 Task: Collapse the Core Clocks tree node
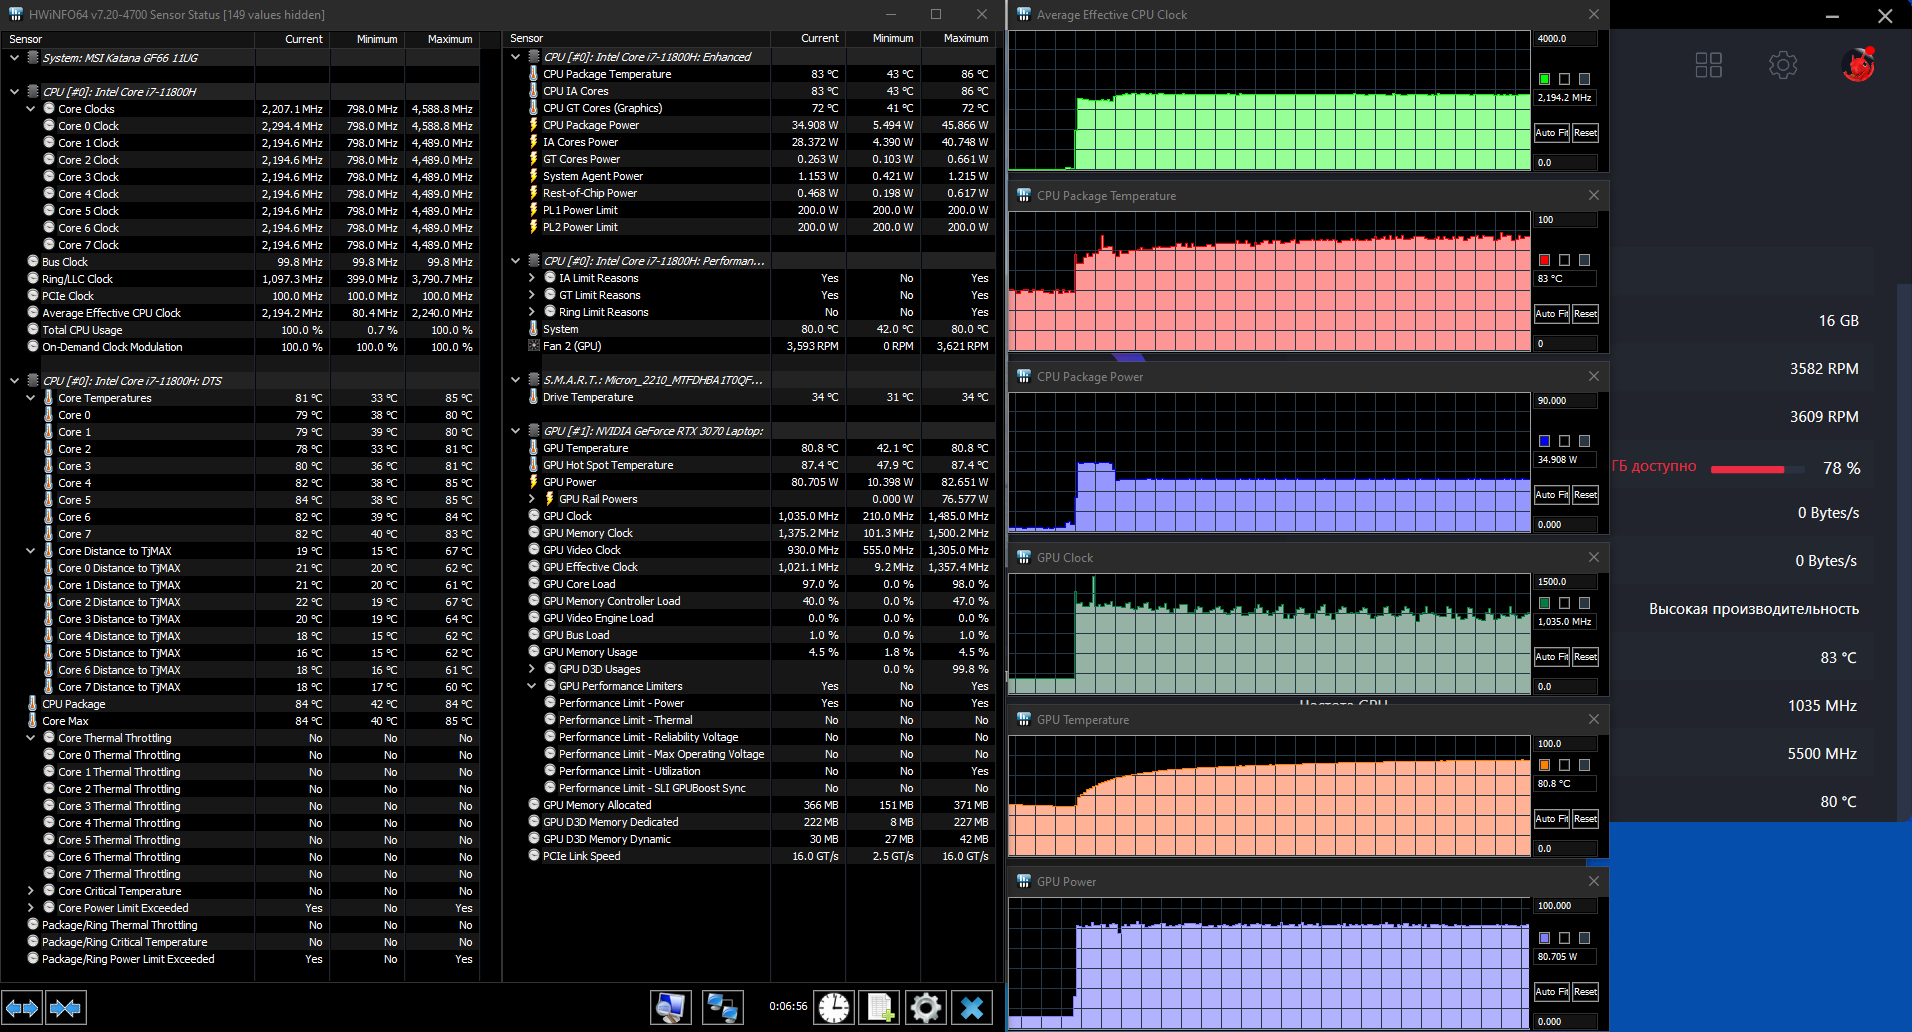coord(31,109)
